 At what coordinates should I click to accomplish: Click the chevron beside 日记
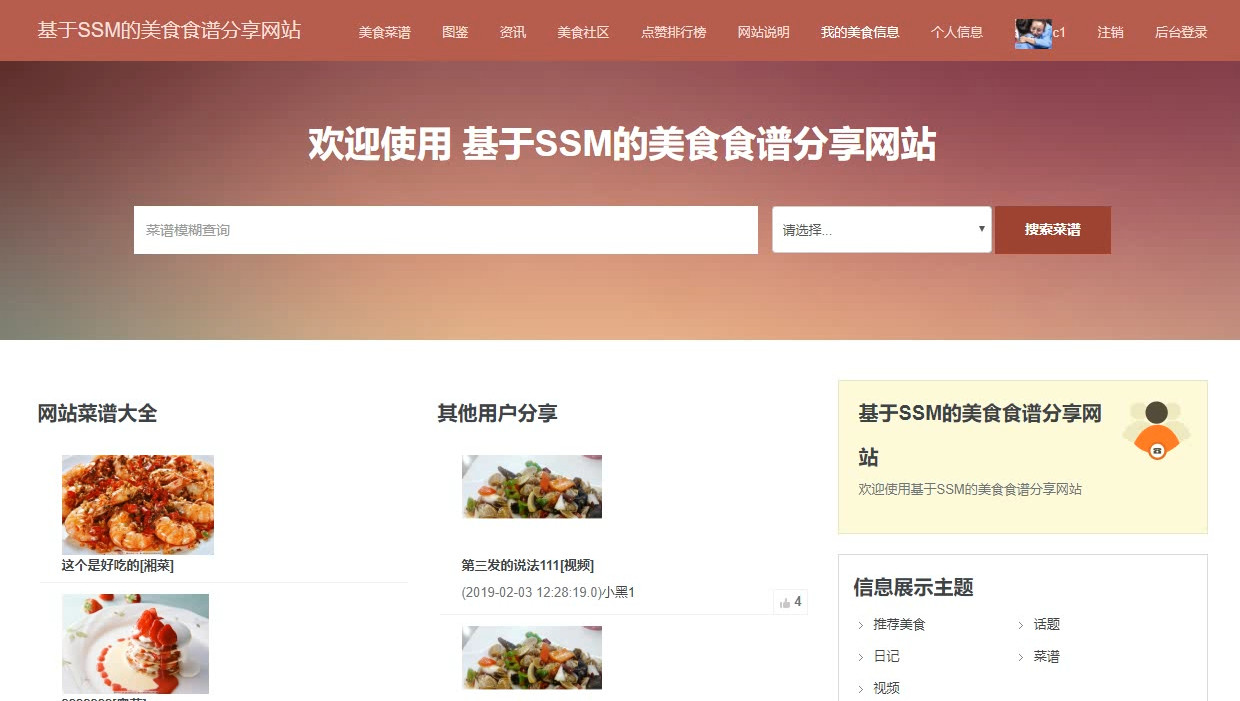[x=861, y=658]
